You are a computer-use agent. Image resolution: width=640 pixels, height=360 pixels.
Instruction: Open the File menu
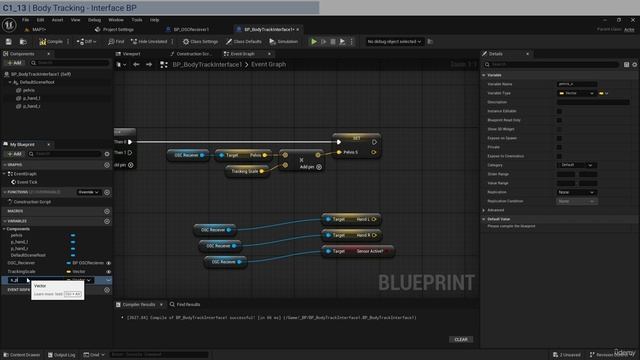25,20
